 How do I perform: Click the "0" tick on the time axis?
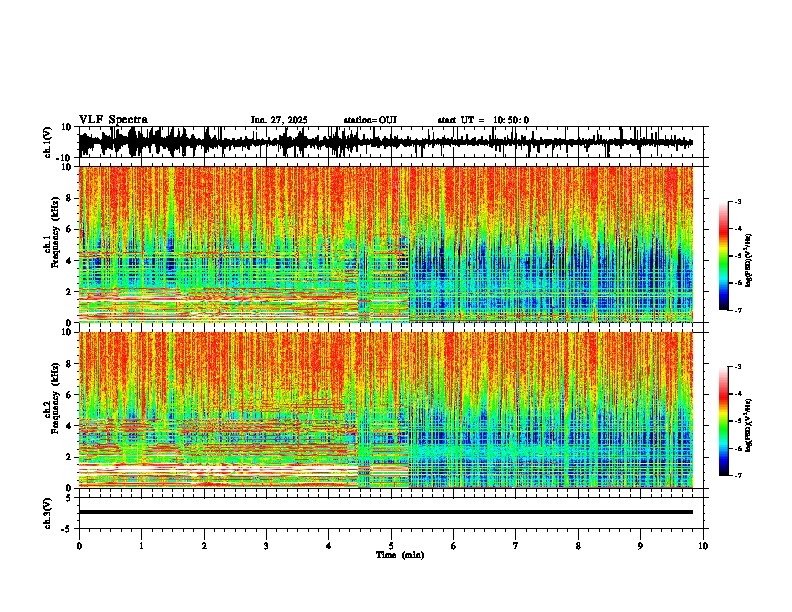[79, 546]
